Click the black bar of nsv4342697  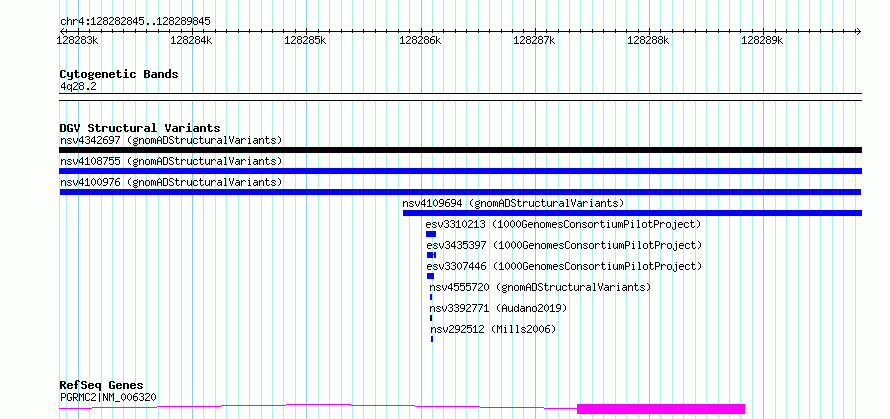[x=460, y=150]
